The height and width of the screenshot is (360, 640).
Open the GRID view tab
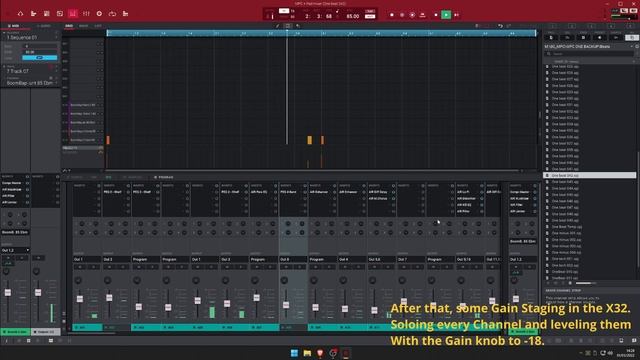coord(69,26)
